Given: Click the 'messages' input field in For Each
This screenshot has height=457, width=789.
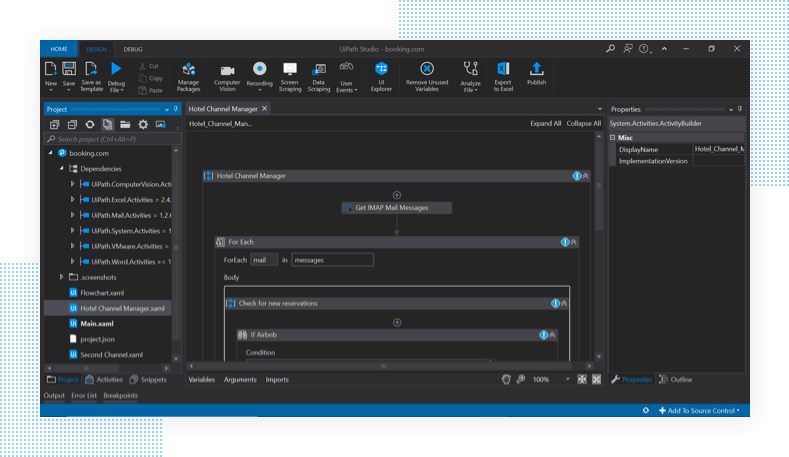Looking at the screenshot, I should (333, 260).
